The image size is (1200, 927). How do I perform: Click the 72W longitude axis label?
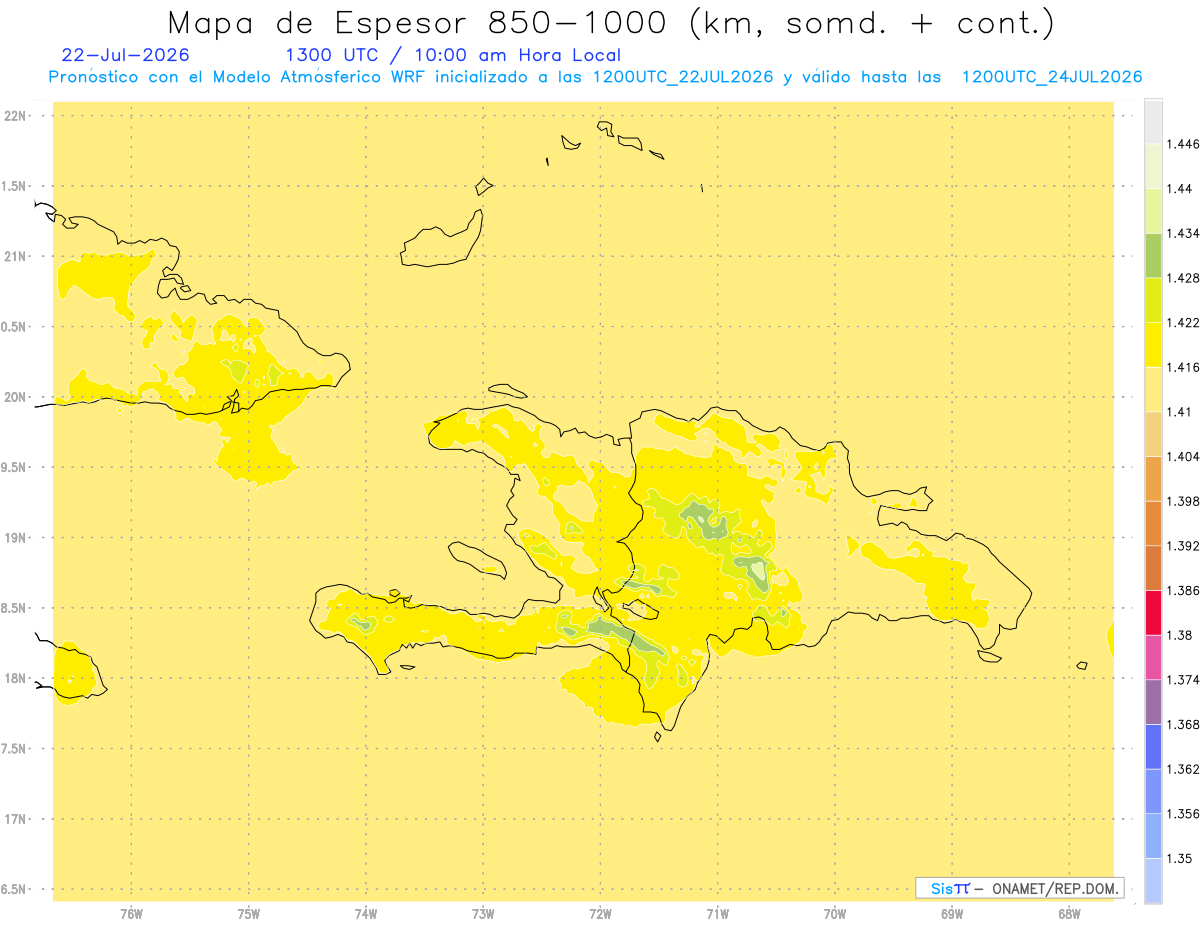pos(600,913)
